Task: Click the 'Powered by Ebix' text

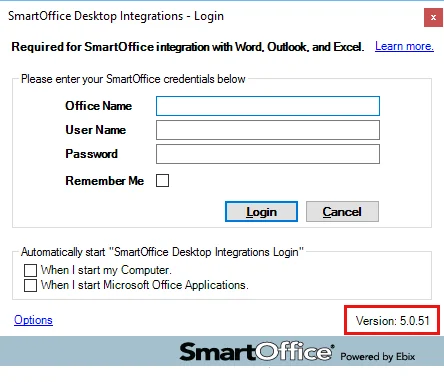Action: point(378,357)
